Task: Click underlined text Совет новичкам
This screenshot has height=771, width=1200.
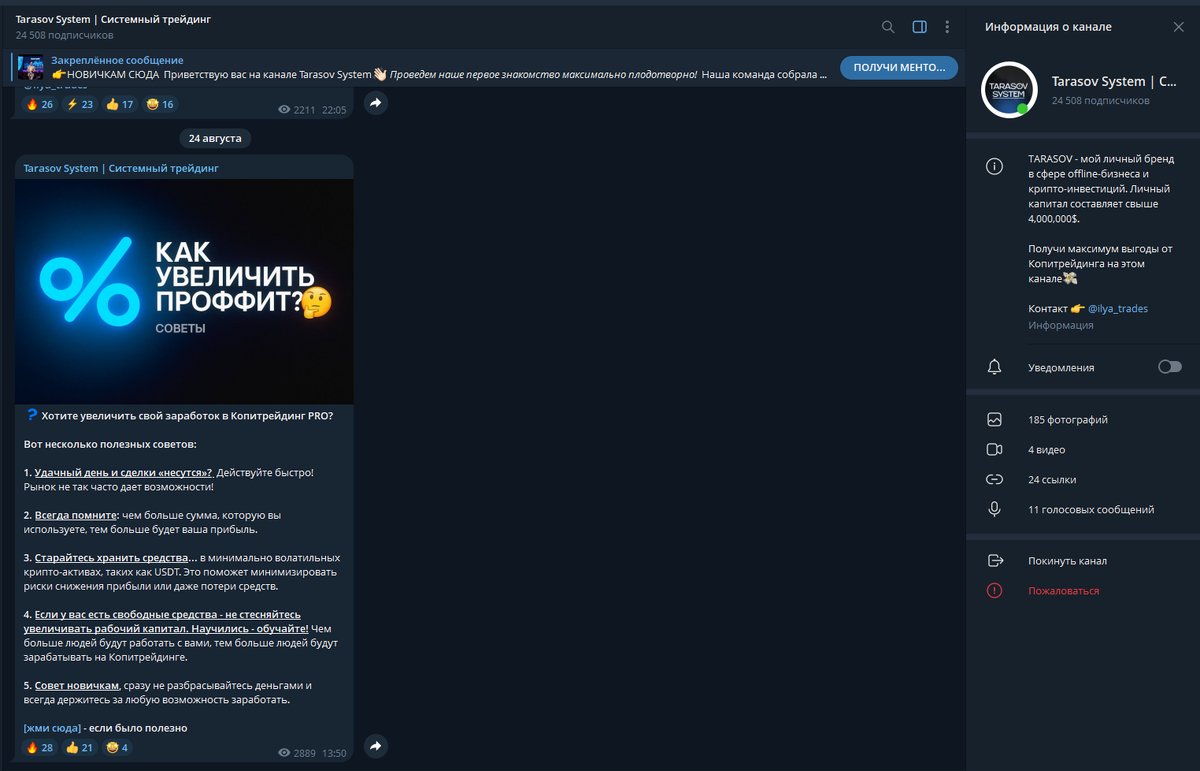Action: [x=76, y=686]
